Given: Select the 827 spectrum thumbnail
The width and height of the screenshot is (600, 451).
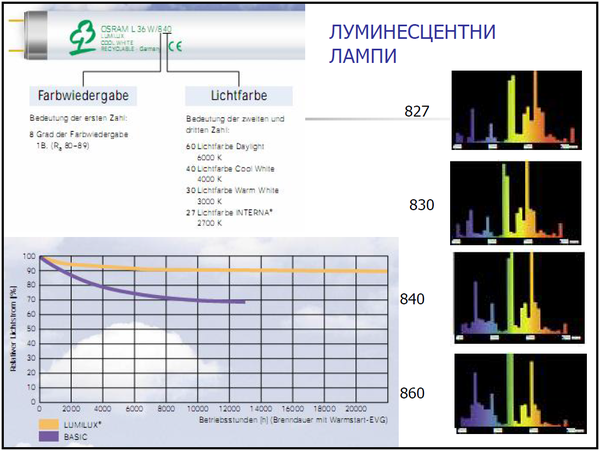Looking at the screenshot, I should tap(517, 110).
